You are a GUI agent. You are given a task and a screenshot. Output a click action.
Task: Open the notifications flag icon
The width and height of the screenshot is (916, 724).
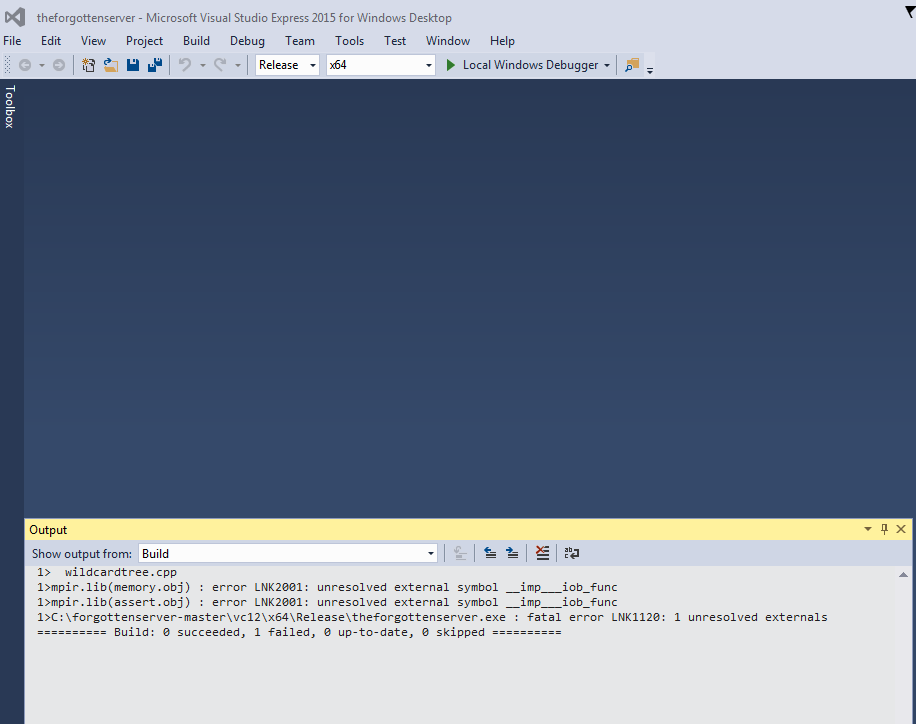click(x=909, y=12)
